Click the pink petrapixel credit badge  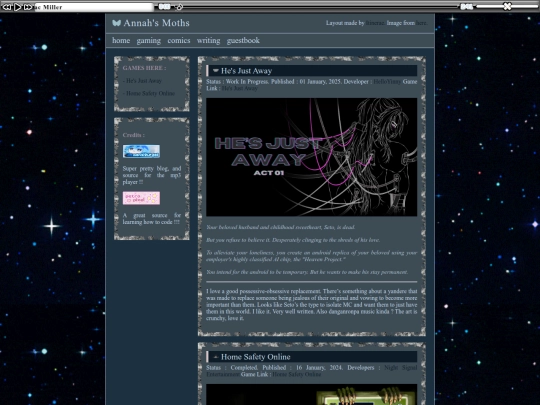[141, 198]
